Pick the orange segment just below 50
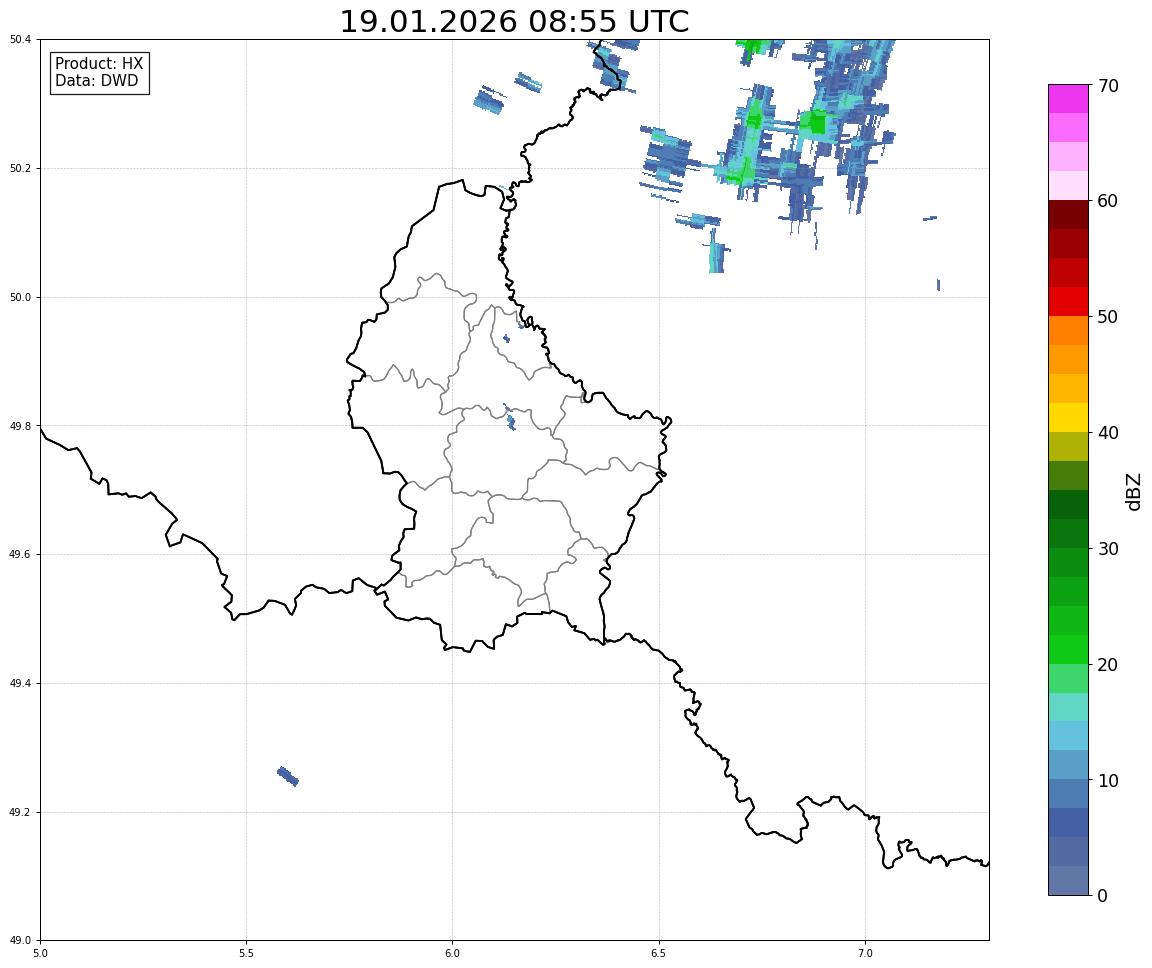 1068,331
